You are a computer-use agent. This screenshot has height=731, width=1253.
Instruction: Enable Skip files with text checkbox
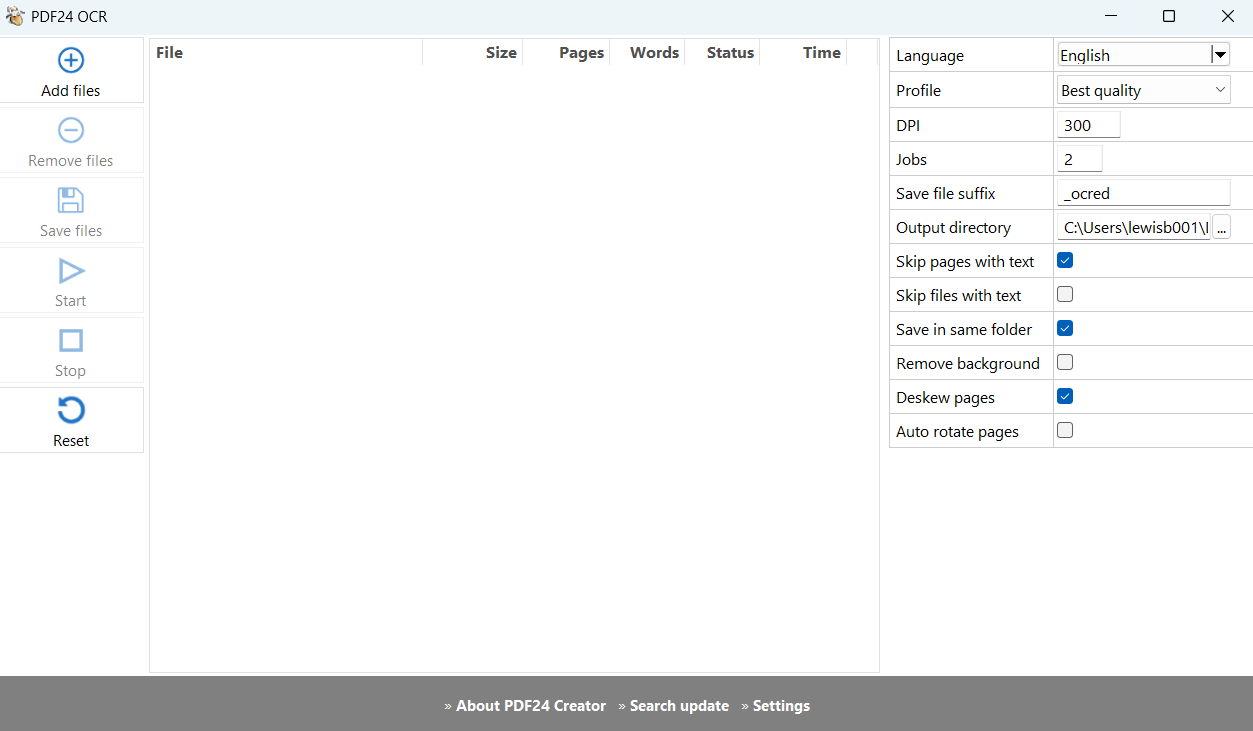(x=1065, y=294)
